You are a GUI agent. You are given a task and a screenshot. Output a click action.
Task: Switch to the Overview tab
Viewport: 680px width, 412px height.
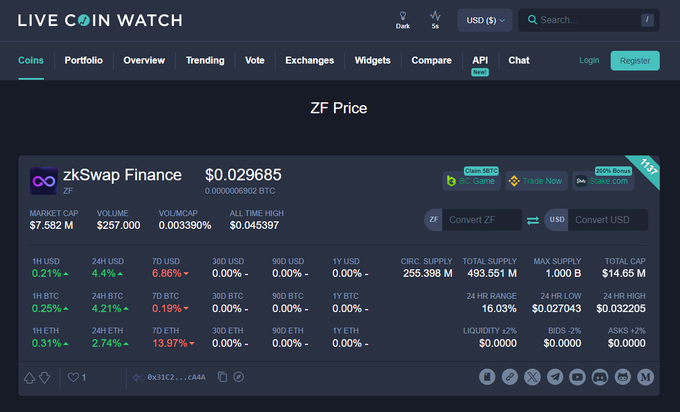click(144, 60)
